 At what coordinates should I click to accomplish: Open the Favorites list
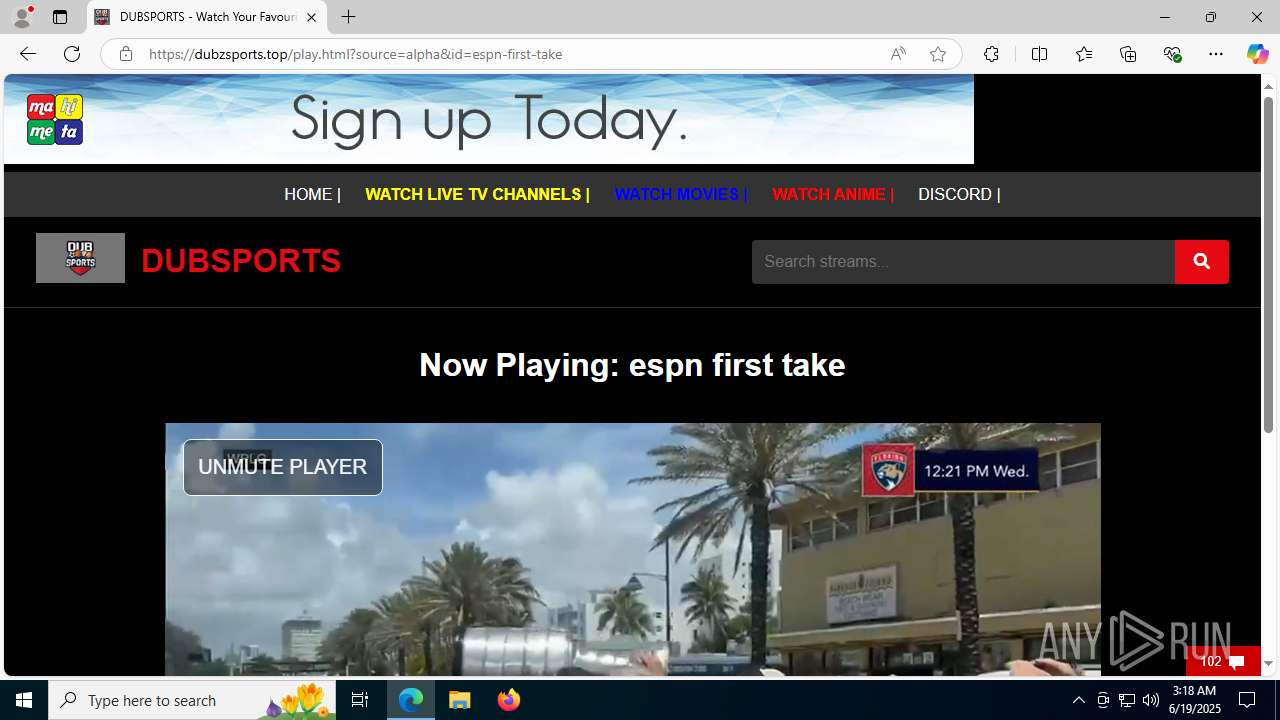coord(1084,54)
